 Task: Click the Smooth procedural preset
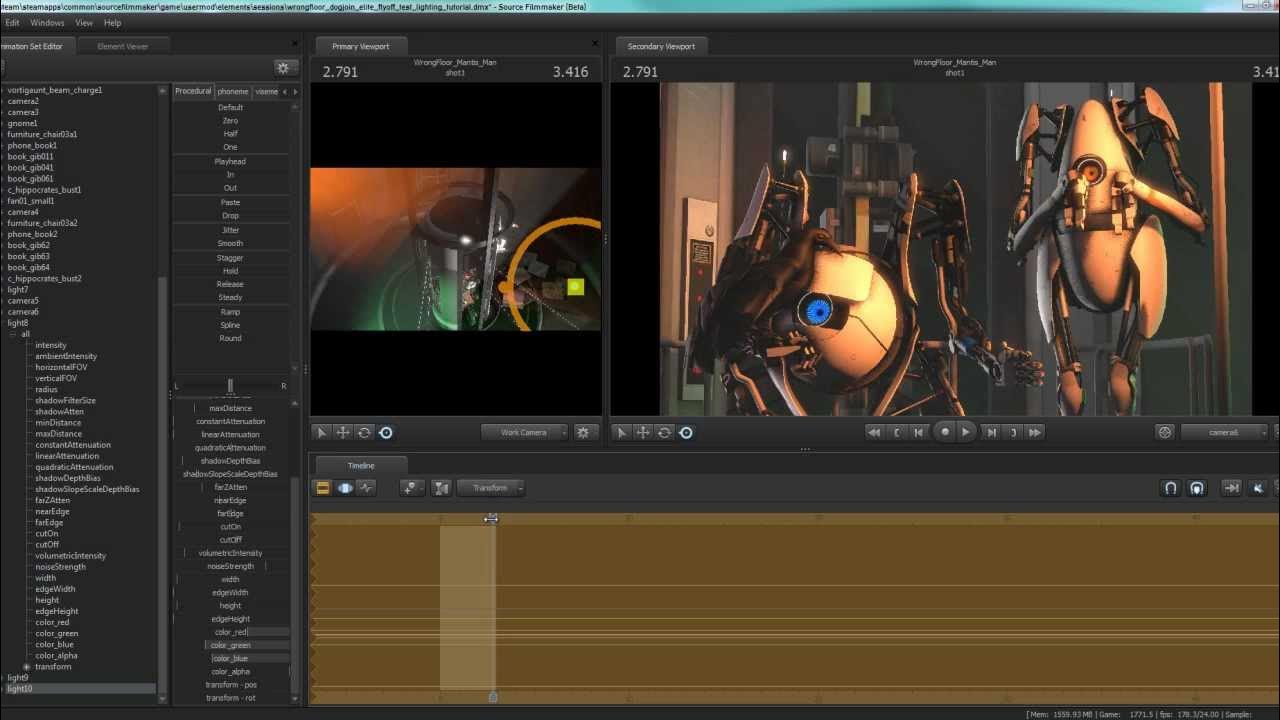(x=230, y=244)
